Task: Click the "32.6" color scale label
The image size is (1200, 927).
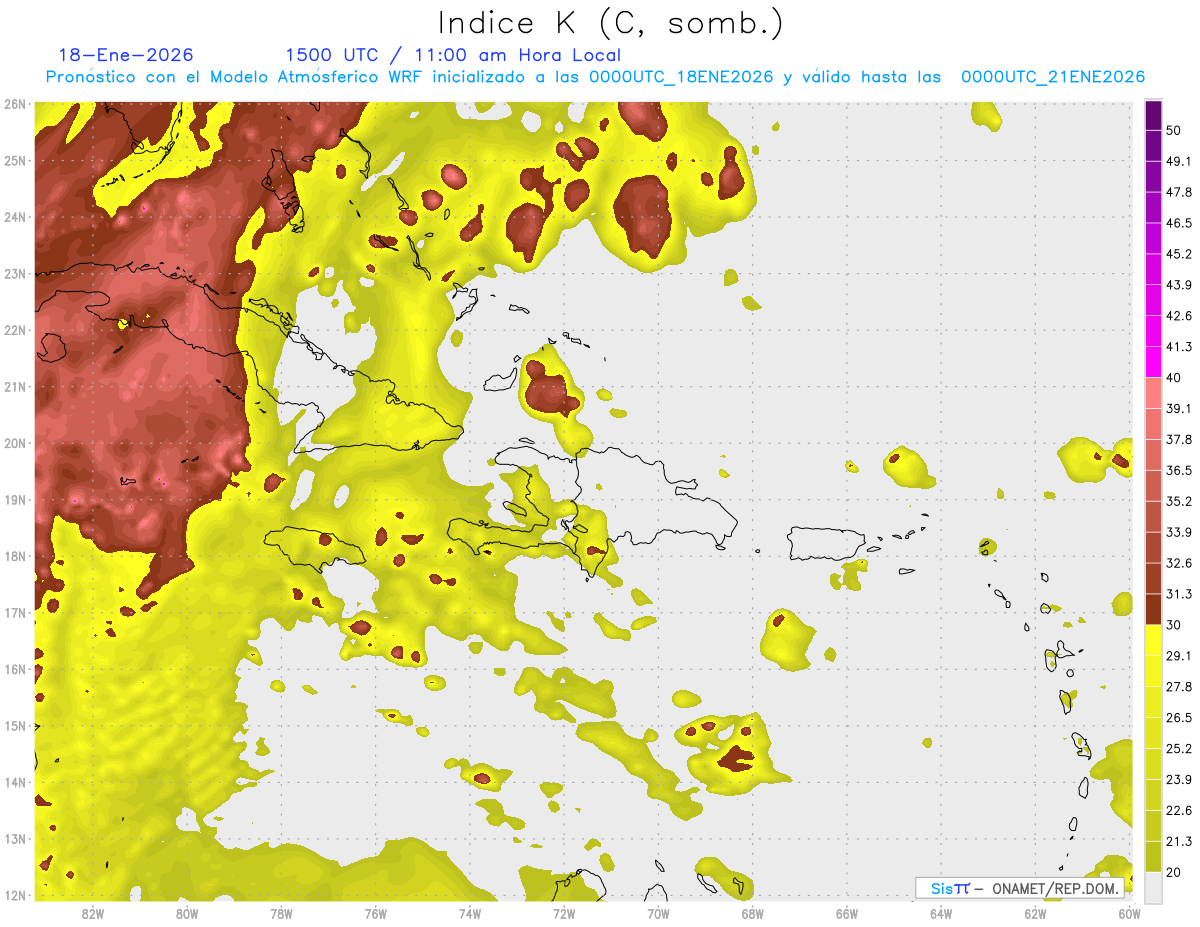Action: pos(1179,563)
